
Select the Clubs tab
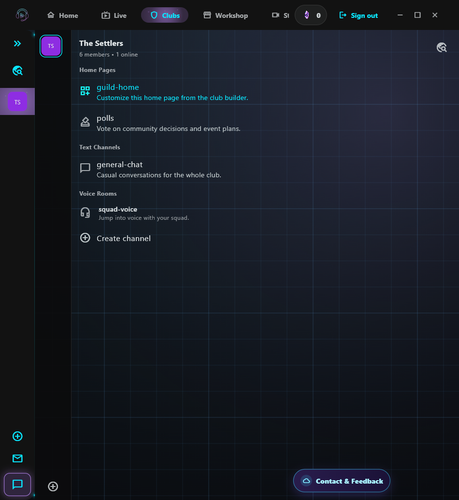pyautogui.click(x=165, y=15)
